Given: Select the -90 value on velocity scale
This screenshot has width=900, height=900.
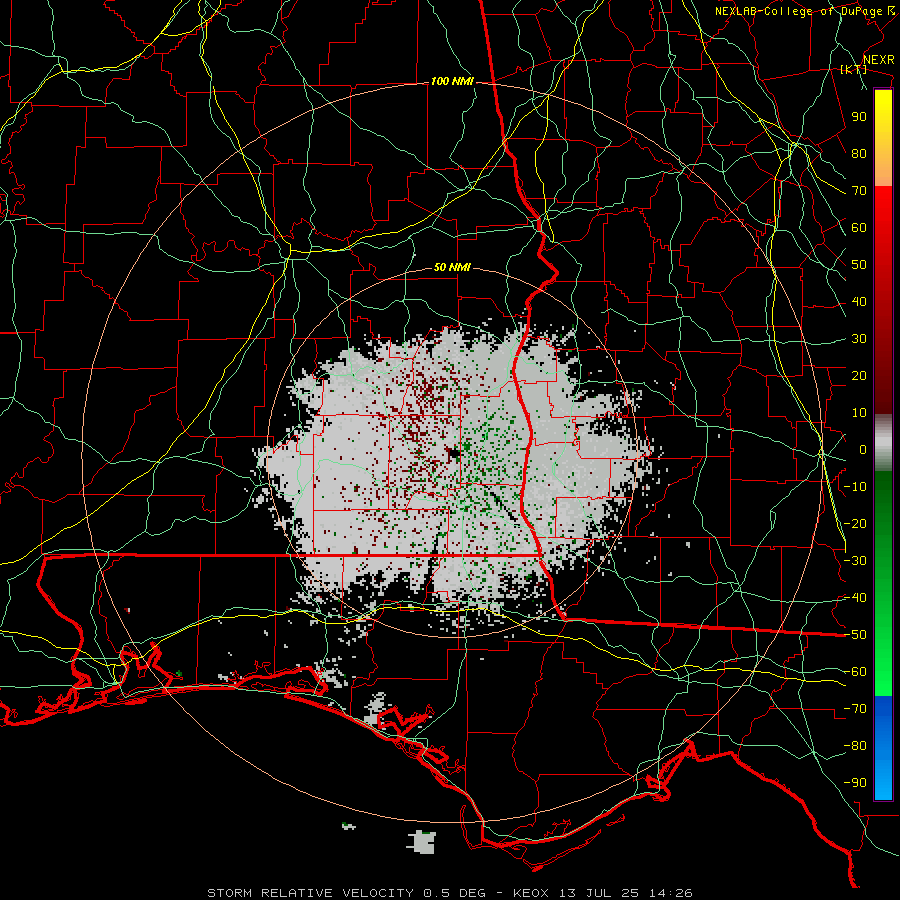Looking at the screenshot, I should pos(855,783).
